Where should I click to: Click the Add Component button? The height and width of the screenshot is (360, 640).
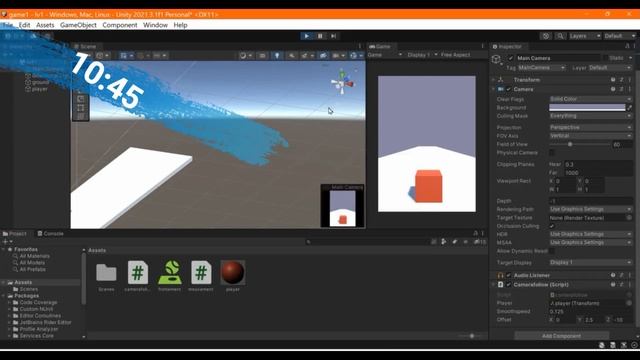point(561,336)
